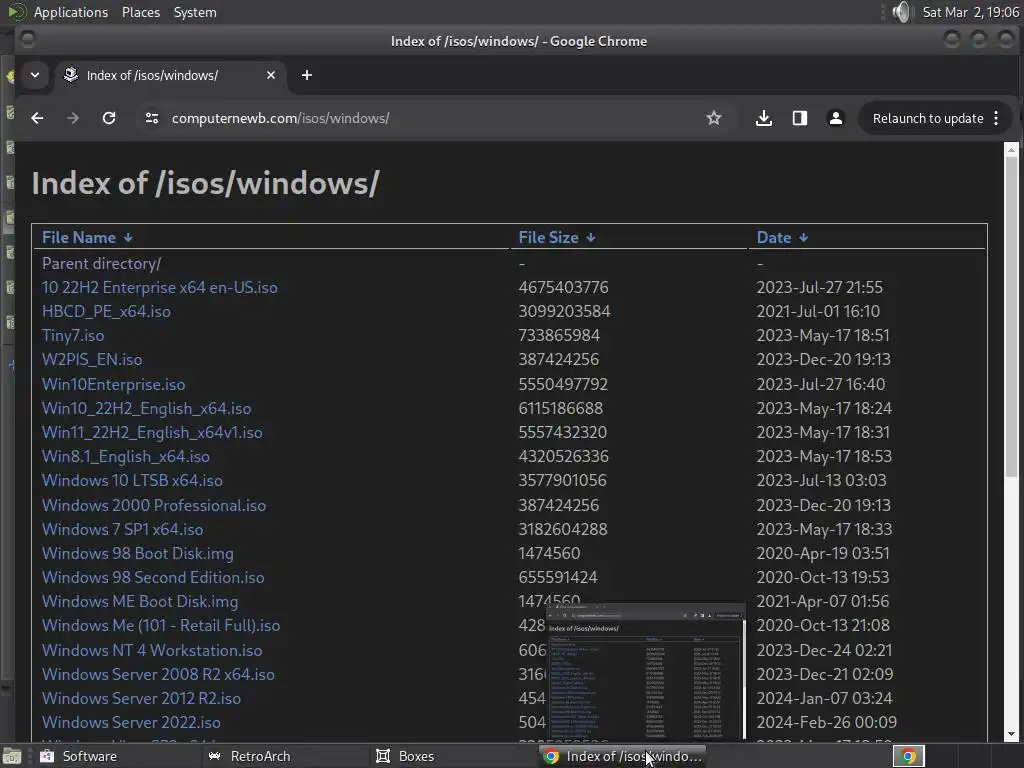Click Windows NT 4 Workstation.iso
The image size is (1024, 768).
pyautogui.click(x=152, y=650)
